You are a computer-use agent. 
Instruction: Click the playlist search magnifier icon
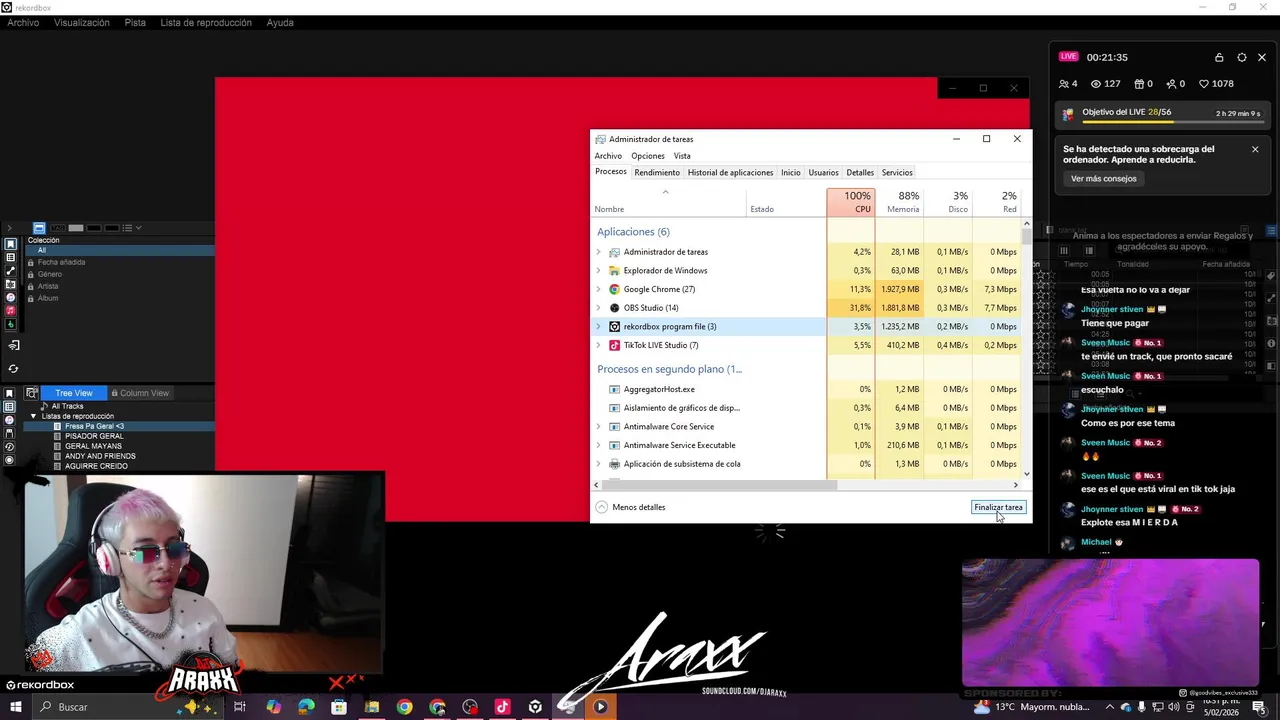(31, 393)
